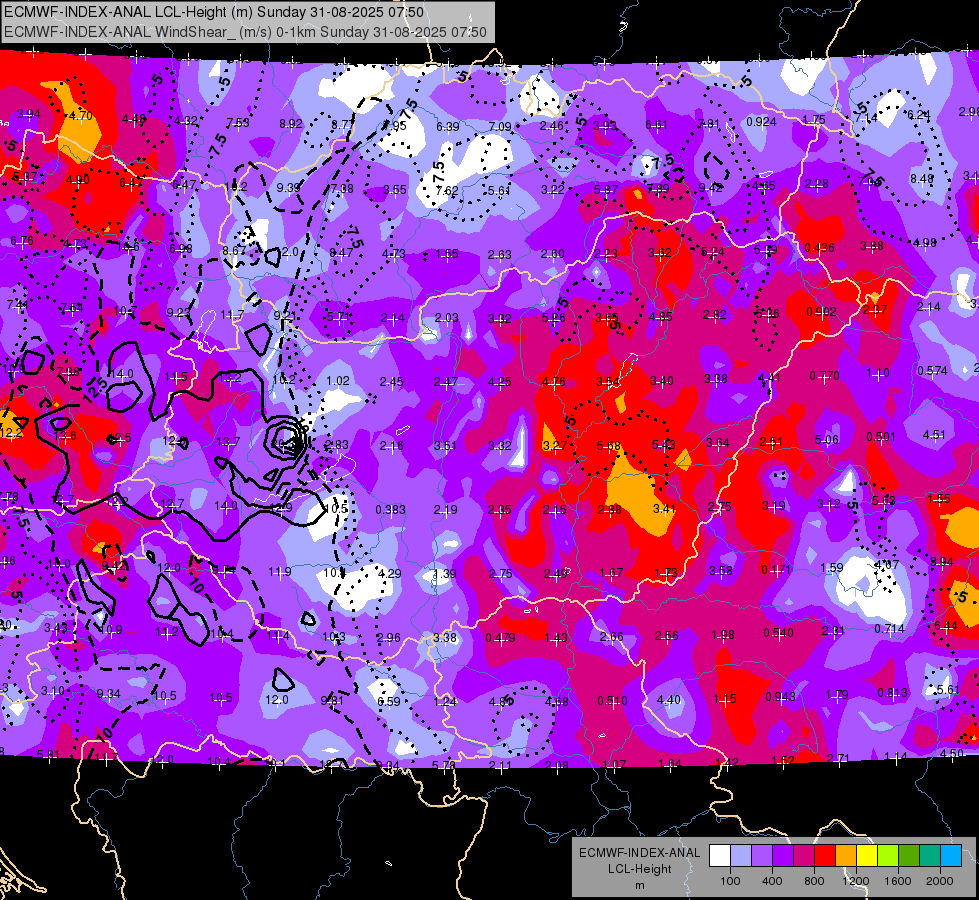Select the red legend swatch right of 800
The width and height of the screenshot is (979, 900).
pos(825,855)
